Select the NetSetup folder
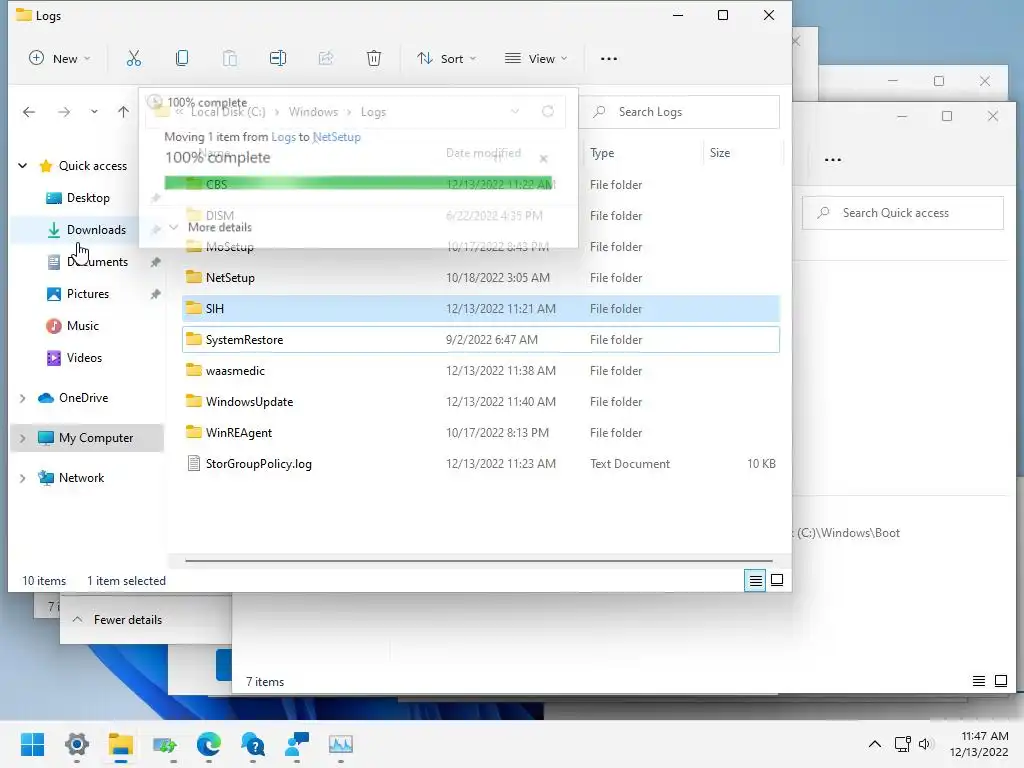1024x768 pixels. coord(481,278)
